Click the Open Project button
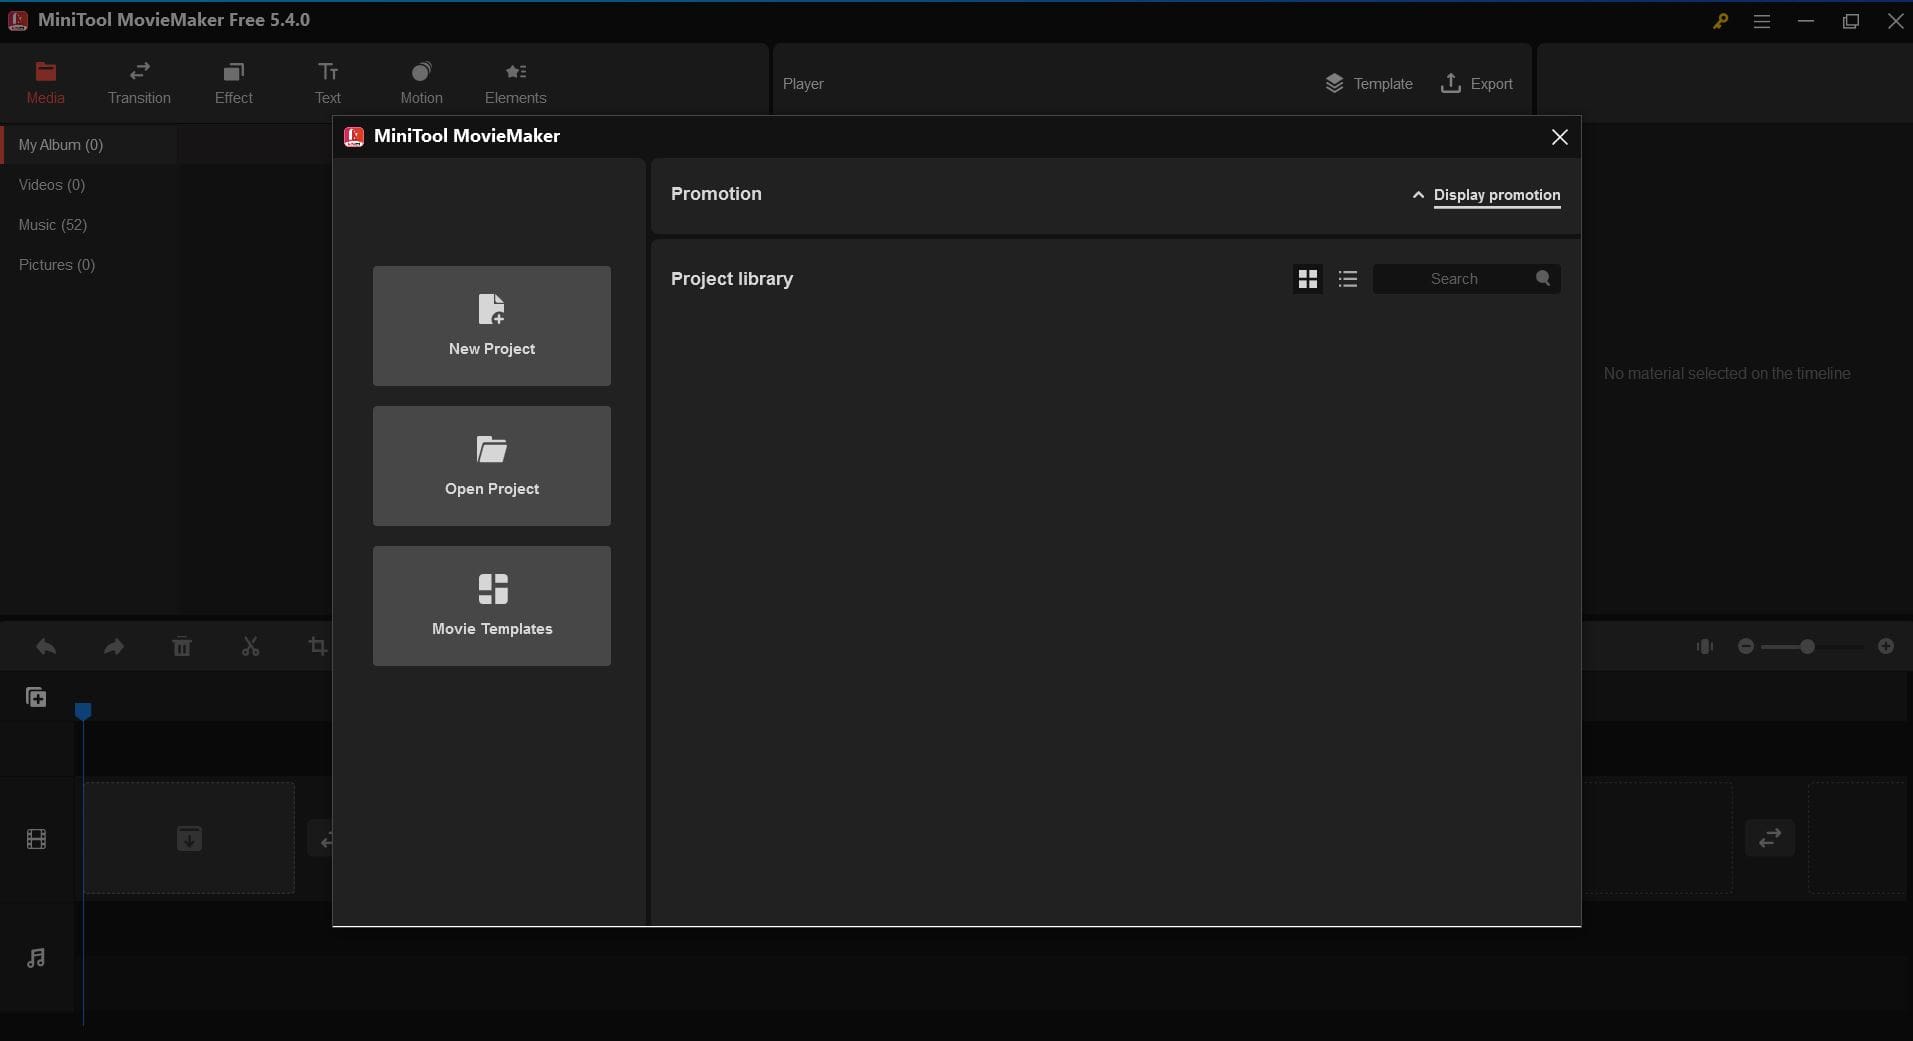 492,466
